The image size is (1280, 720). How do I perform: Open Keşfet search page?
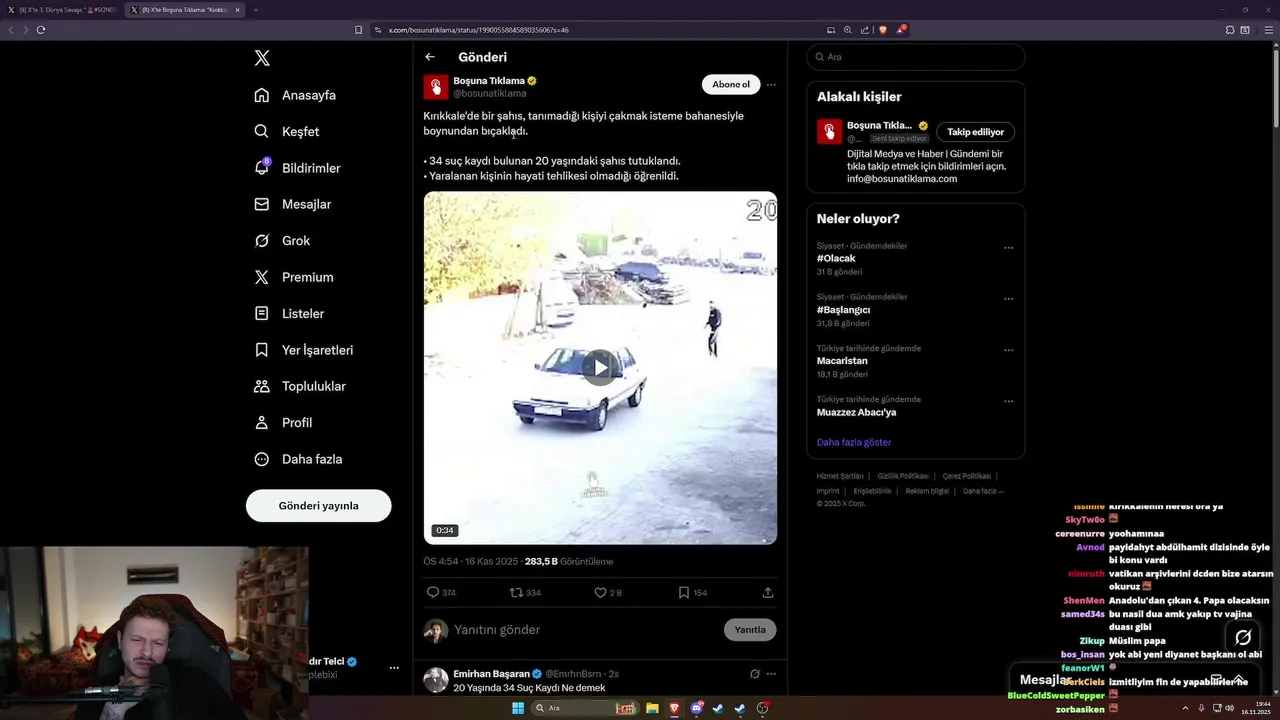pos(287,131)
